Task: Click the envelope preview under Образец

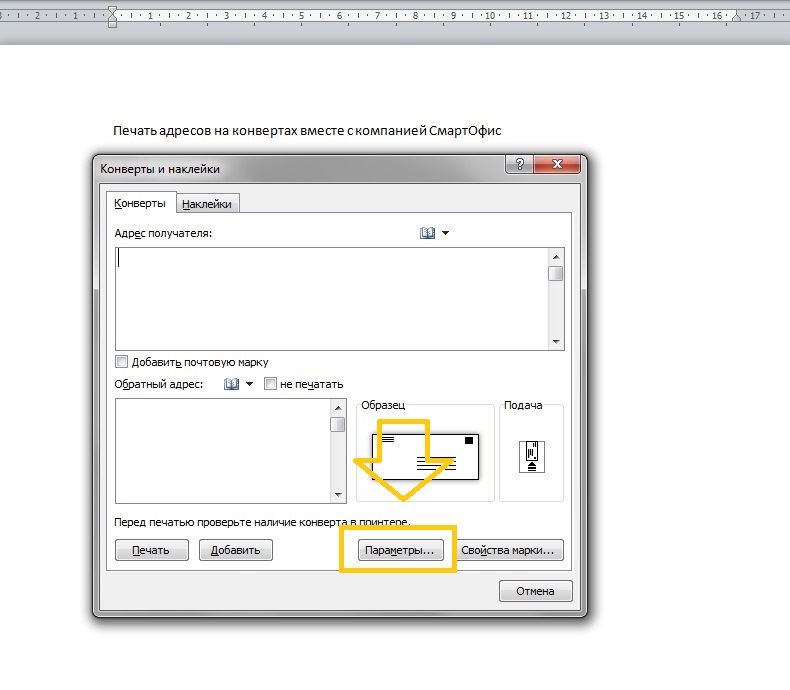Action: (x=425, y=455)
